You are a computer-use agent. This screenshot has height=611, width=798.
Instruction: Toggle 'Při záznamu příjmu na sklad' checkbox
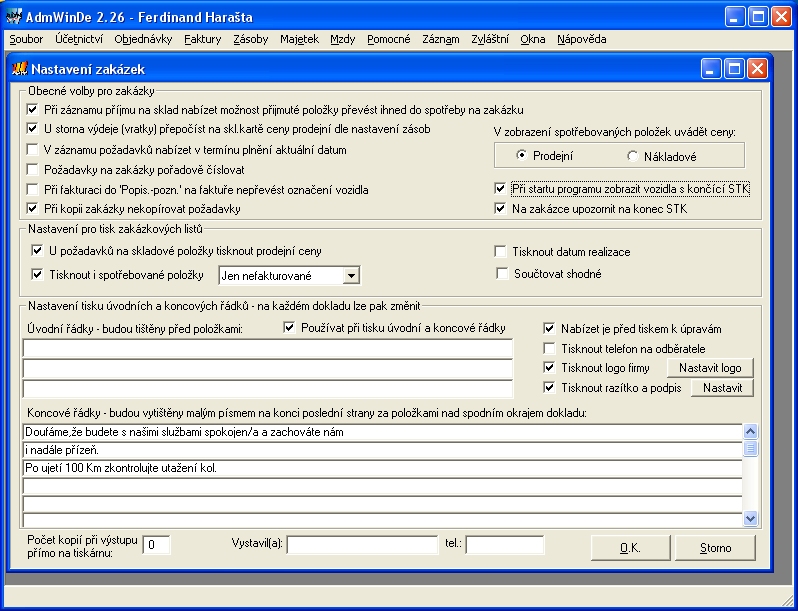(33, 109)
